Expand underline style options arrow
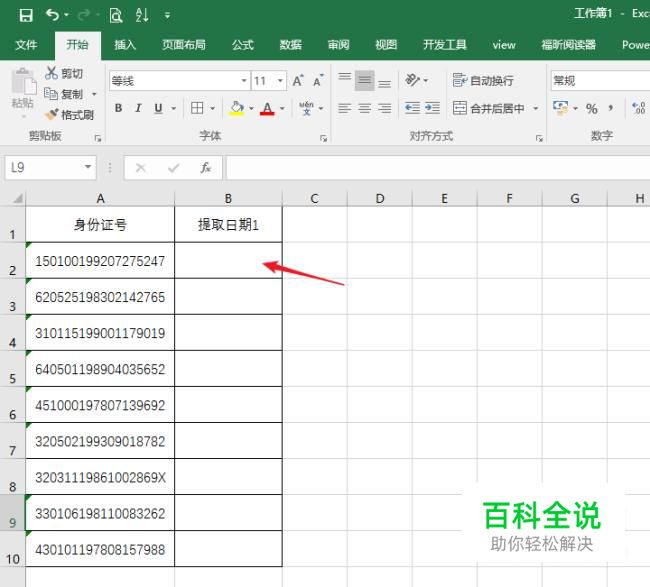The image size is (650, 587). tap(174, 108)
